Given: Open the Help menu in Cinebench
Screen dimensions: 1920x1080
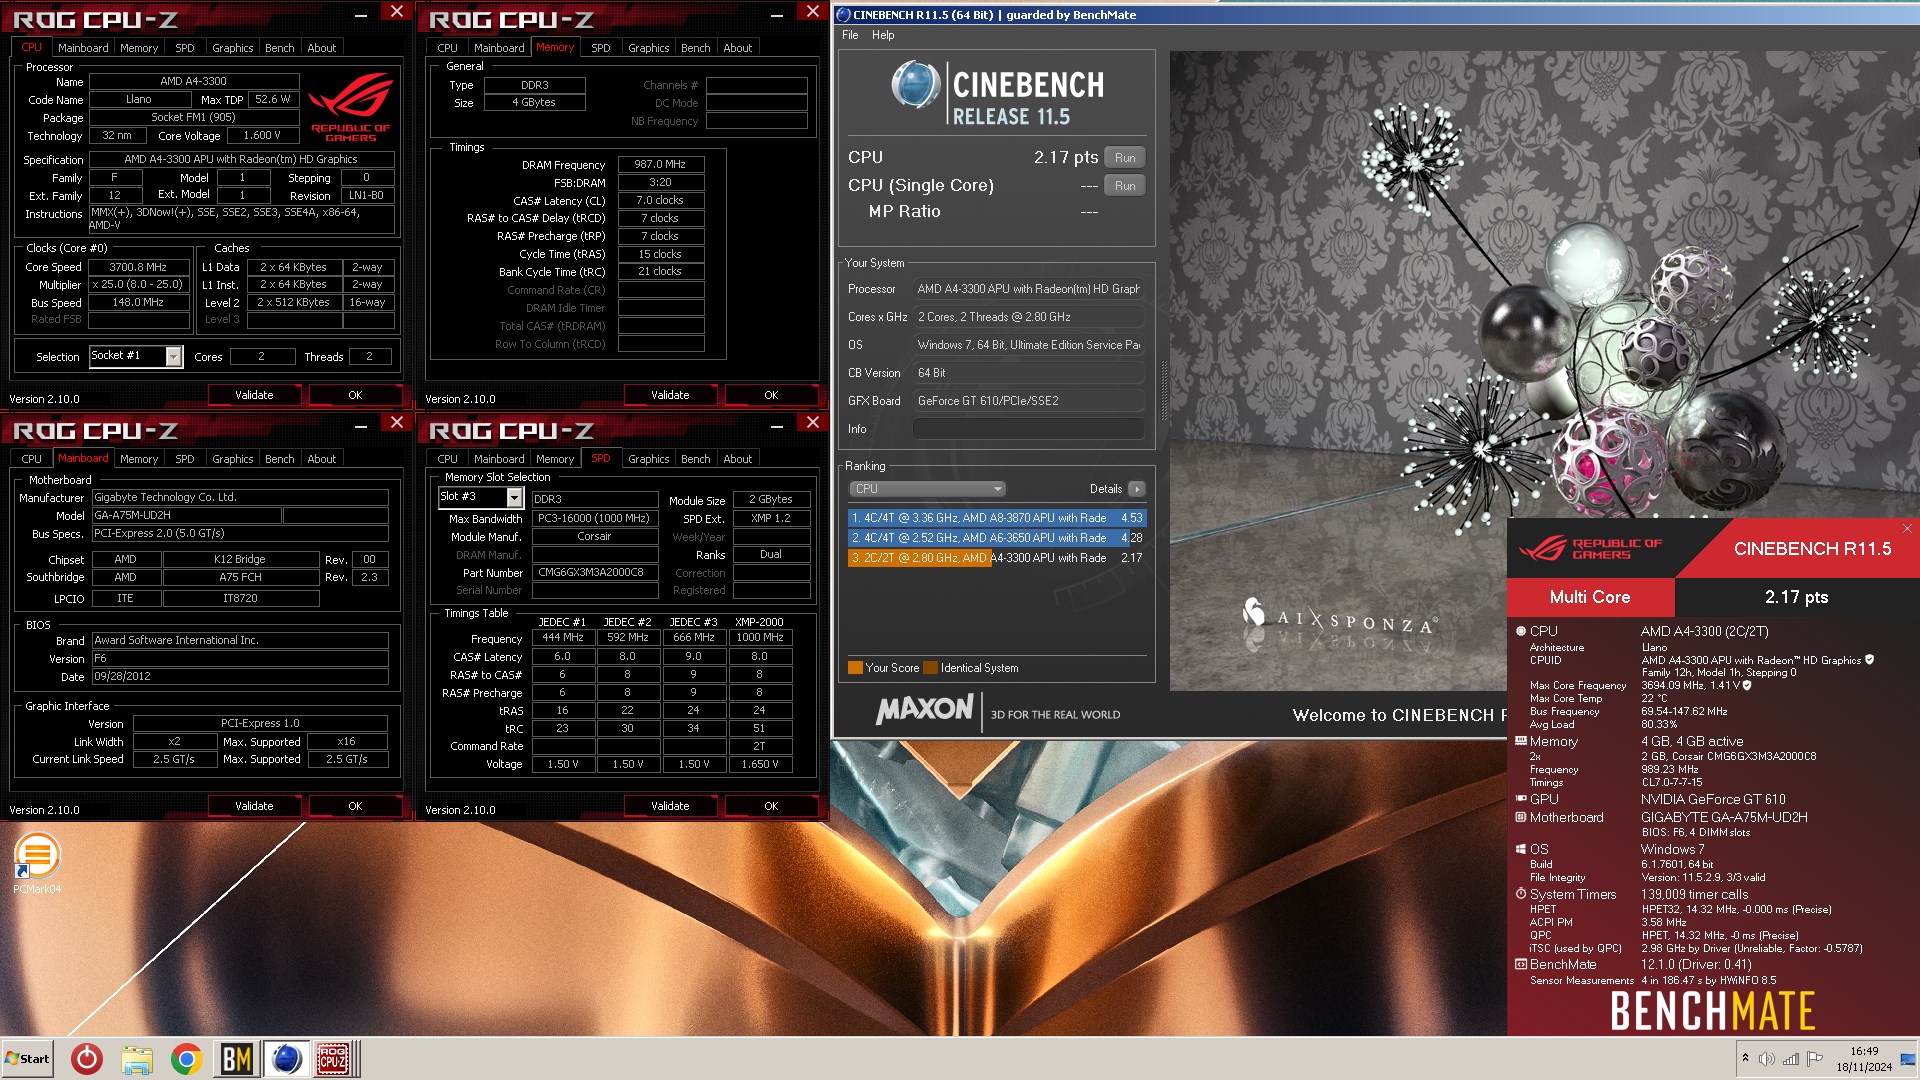Looking at the screenshot, I should tap(883, 35).
